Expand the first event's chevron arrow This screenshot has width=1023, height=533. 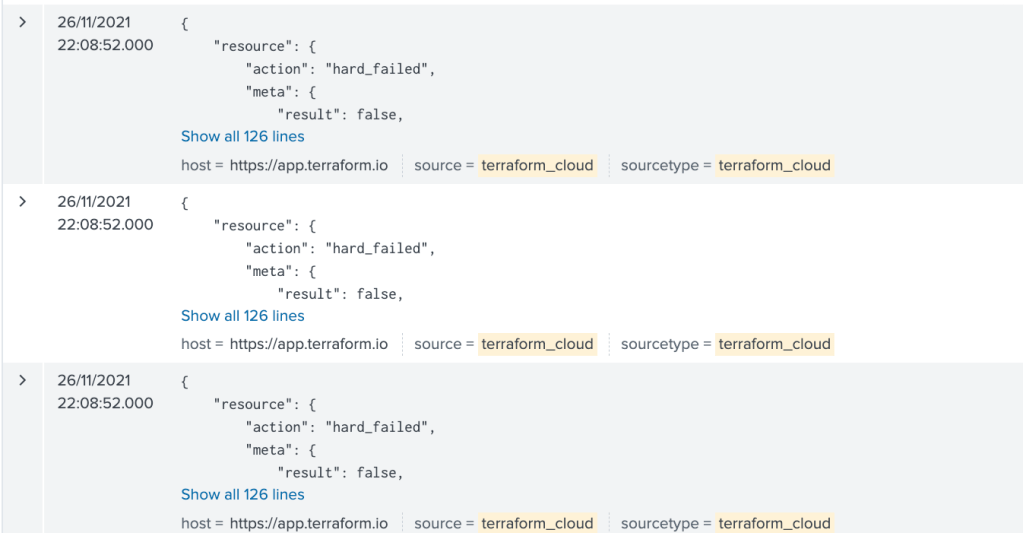(x=23, y=22)
